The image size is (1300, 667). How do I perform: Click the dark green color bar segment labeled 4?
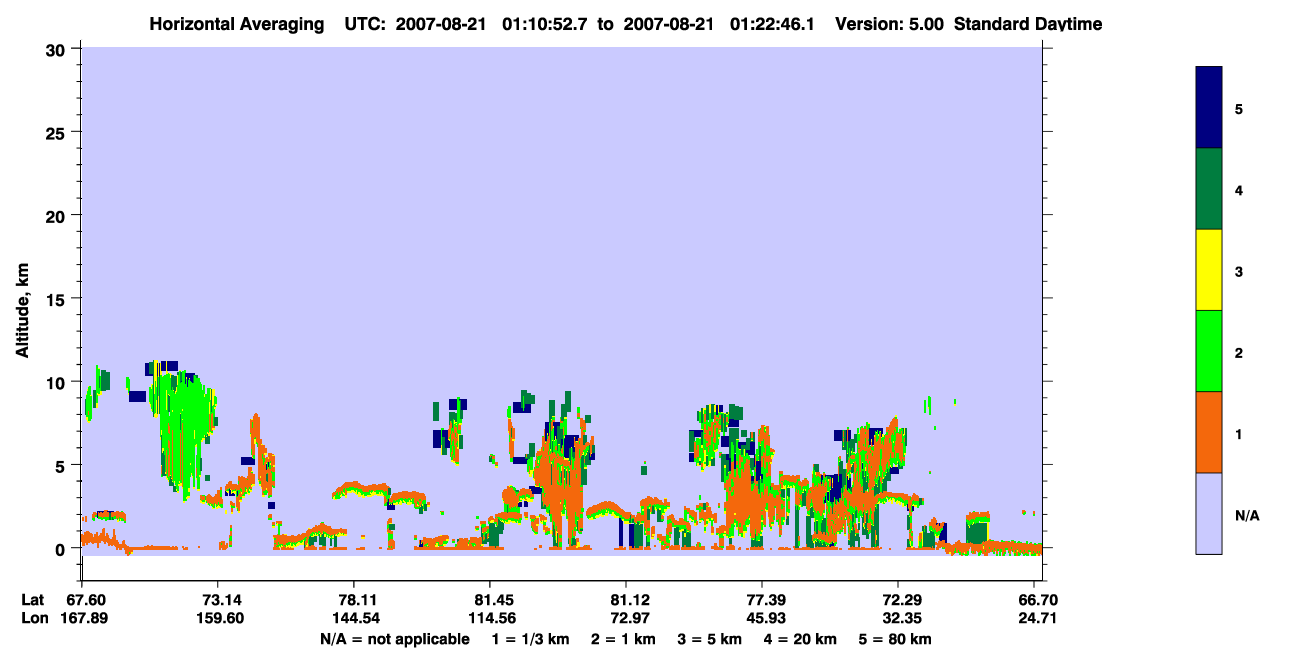[1209, 189]
